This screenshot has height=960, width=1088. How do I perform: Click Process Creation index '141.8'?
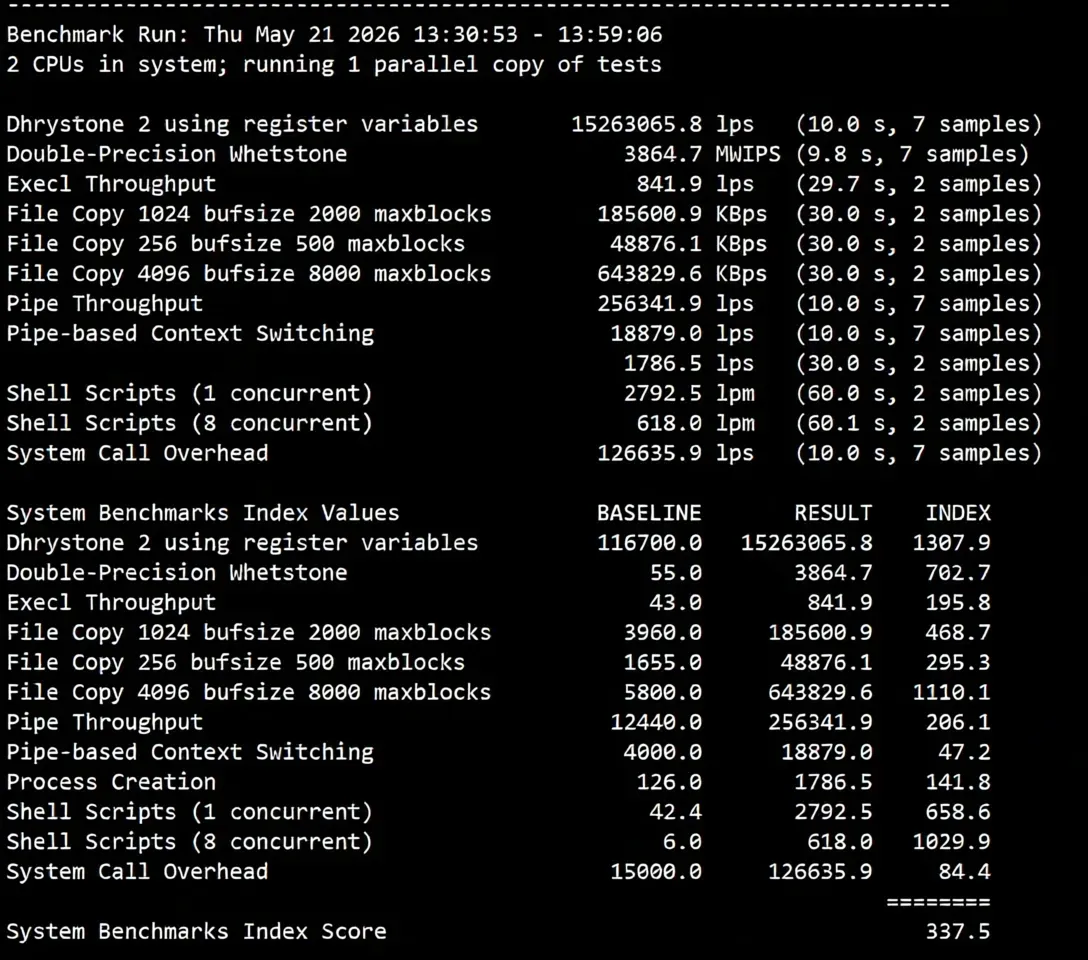pos(958,780)
